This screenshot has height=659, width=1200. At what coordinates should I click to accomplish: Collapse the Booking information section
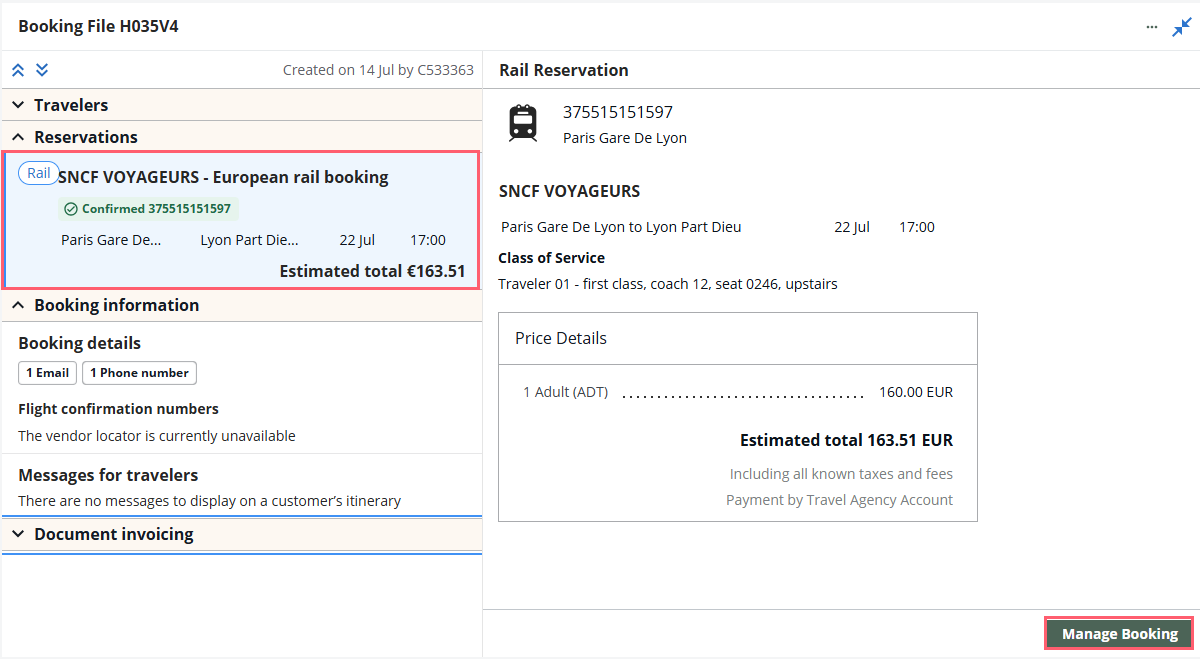tap(242, 305)
